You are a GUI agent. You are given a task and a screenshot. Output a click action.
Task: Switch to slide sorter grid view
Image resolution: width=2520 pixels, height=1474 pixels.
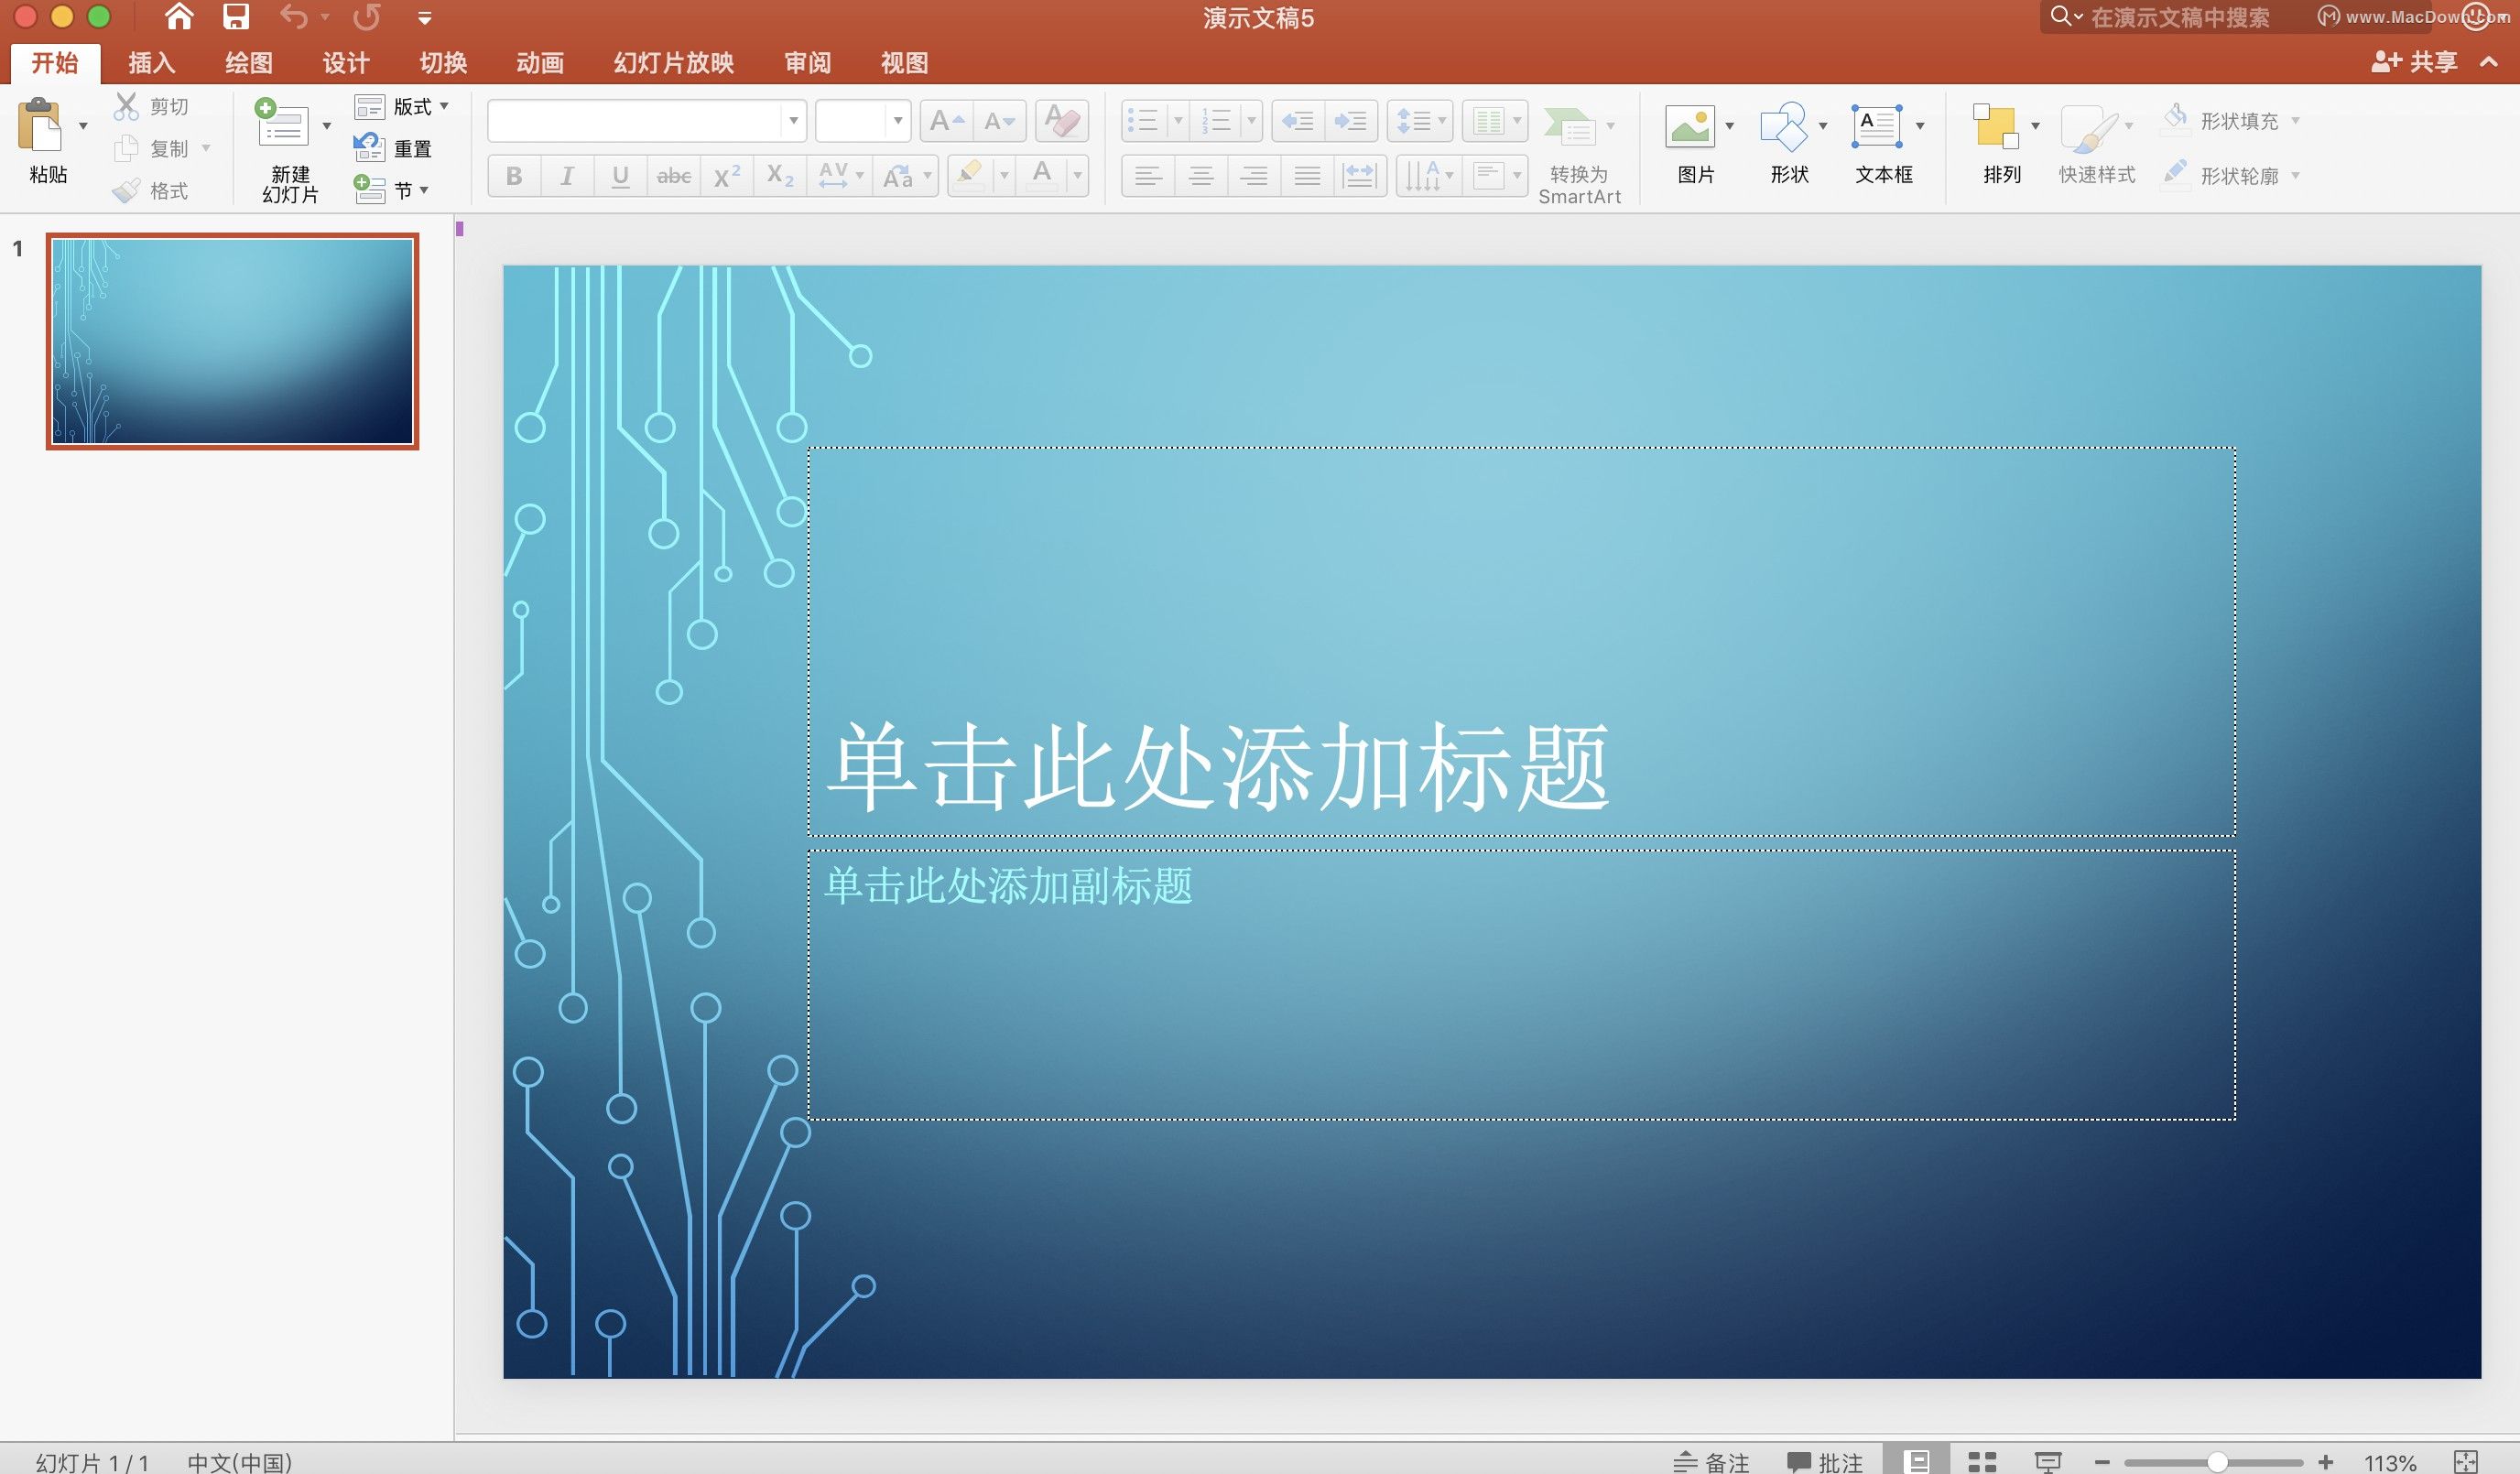coord(1982,1461)
